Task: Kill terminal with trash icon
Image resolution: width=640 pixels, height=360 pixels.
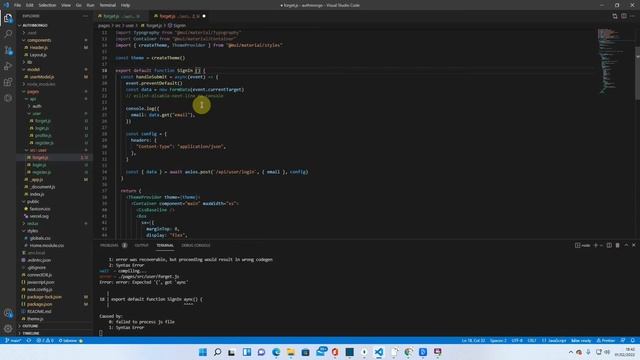Action: tap(618, 245)
